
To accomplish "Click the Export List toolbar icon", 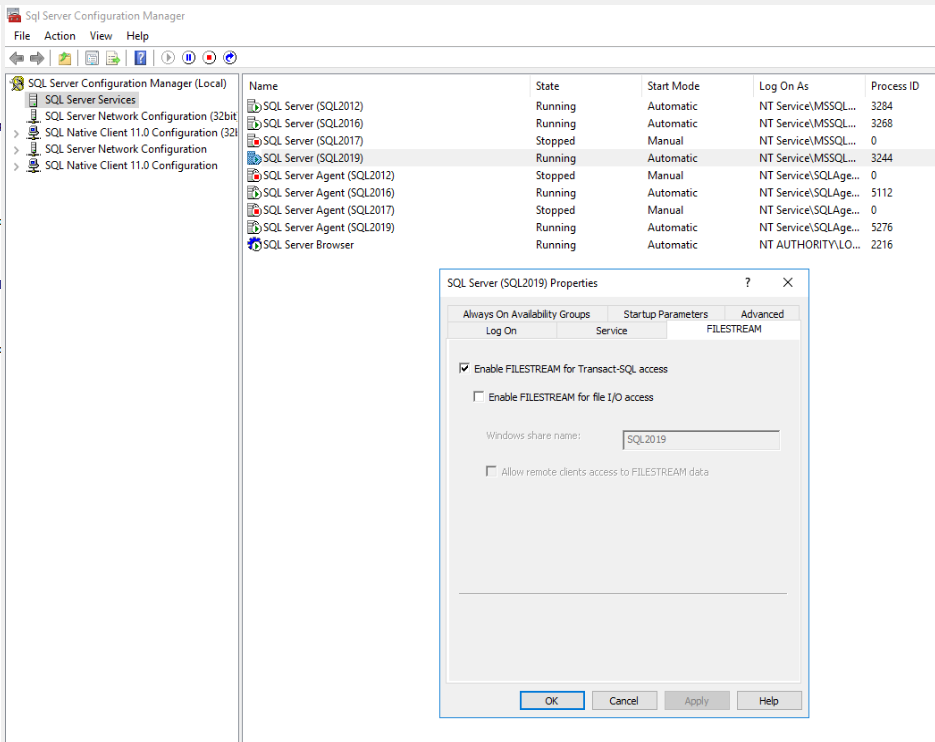I will click(x=113, y=58).
